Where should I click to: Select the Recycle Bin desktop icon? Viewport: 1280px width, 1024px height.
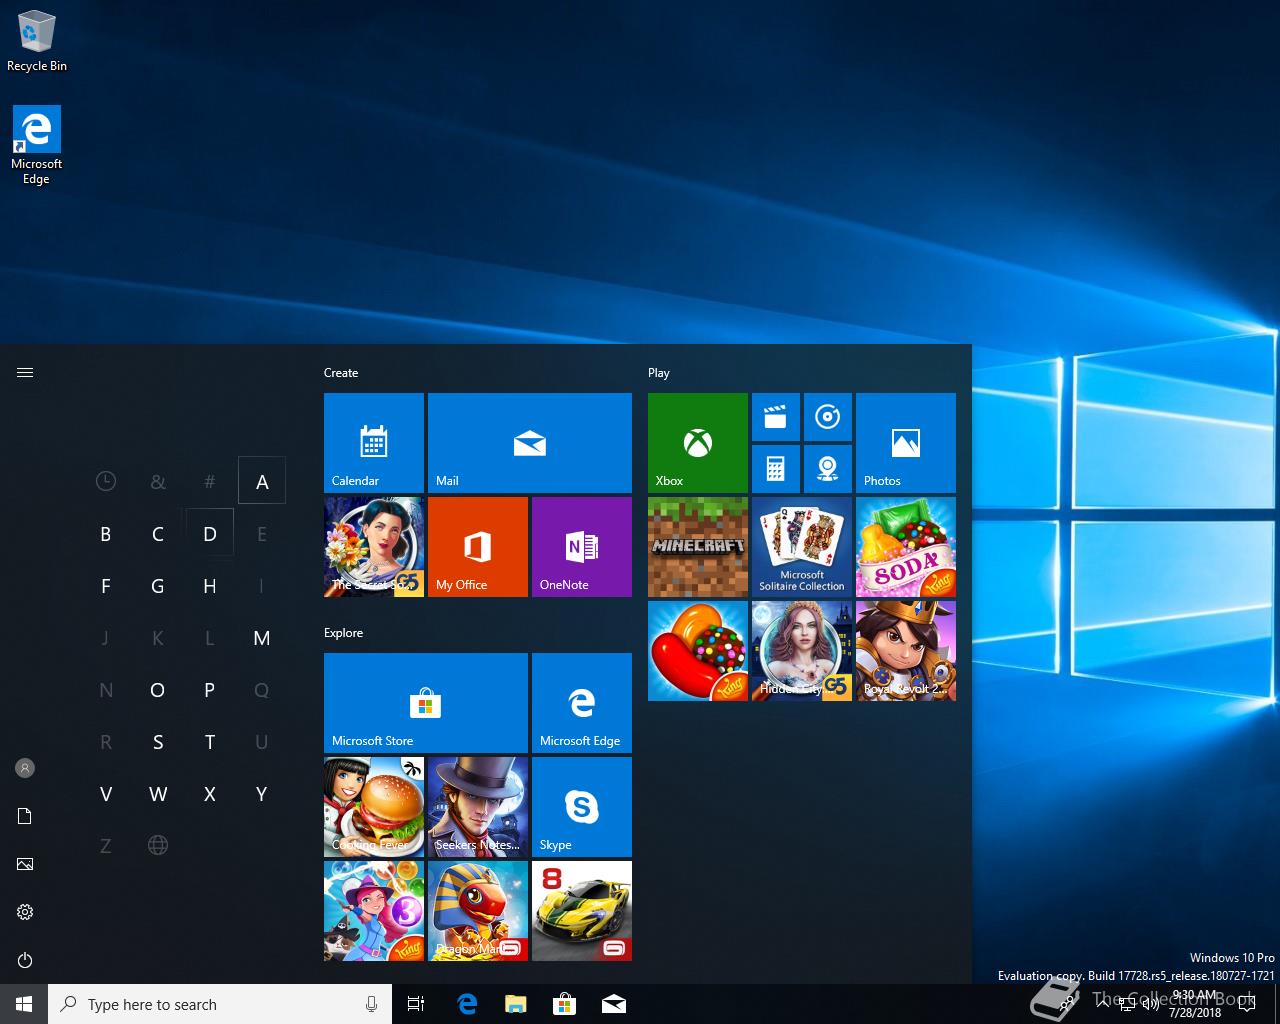click(37, 41)
